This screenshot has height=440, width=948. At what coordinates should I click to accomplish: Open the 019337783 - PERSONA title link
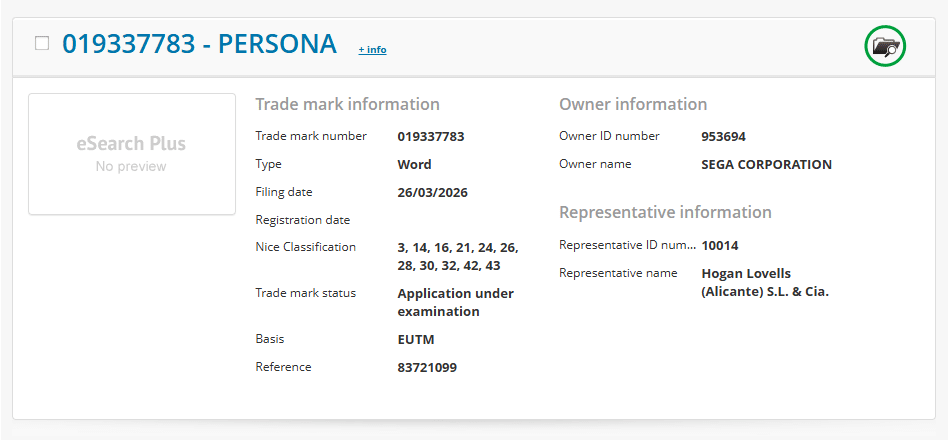click(199, 44)
